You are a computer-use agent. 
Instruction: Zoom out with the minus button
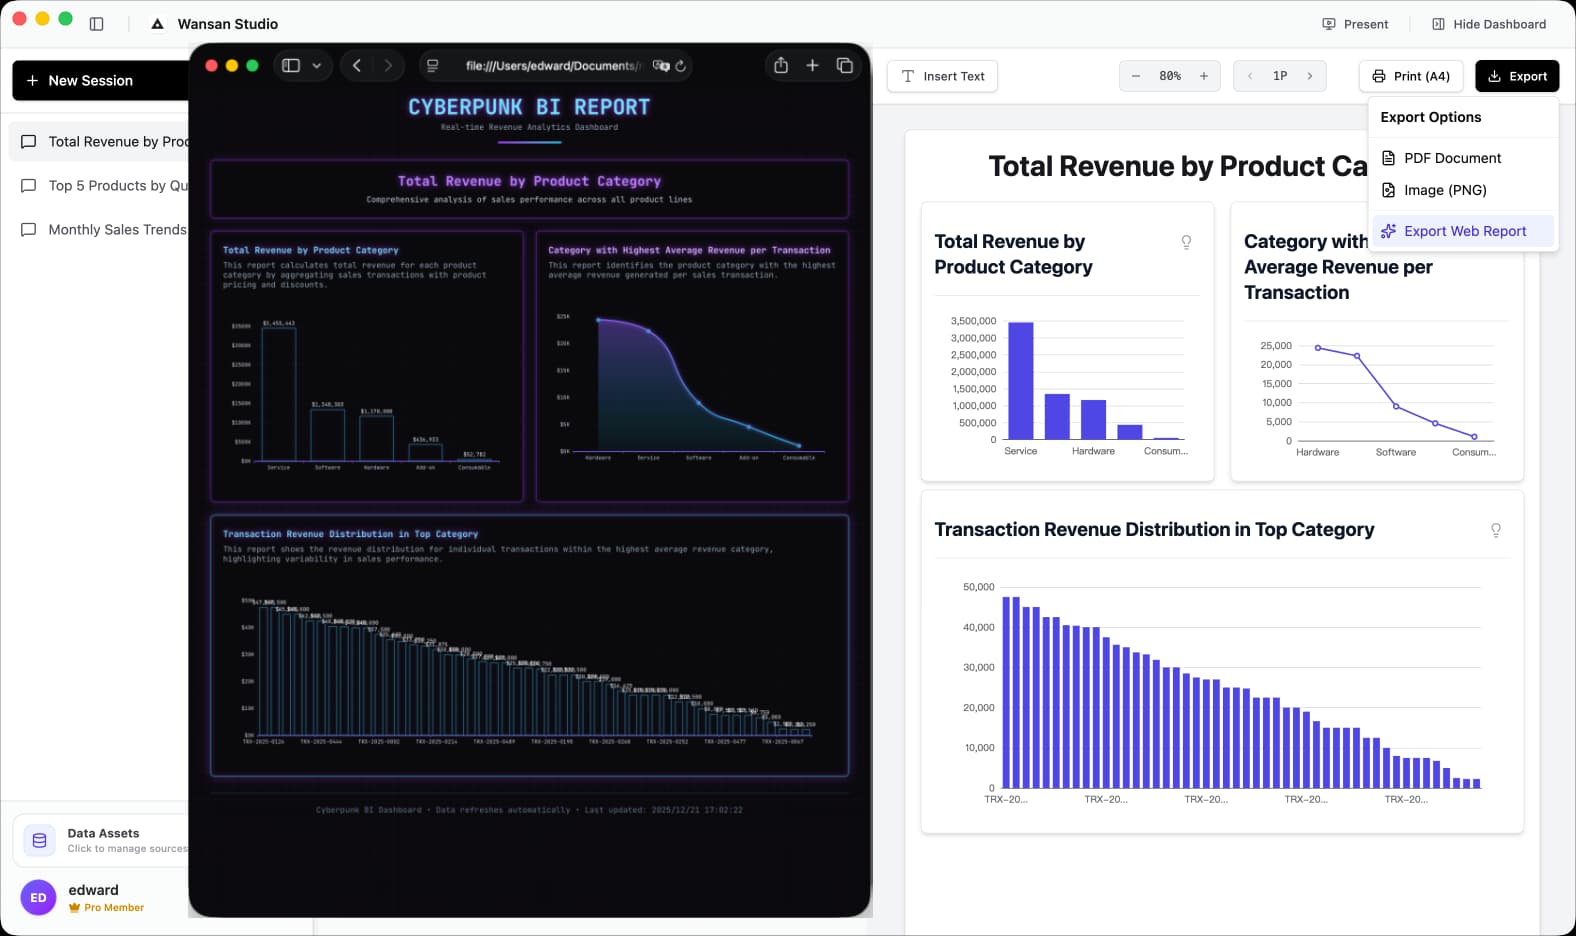point(1136,76)
